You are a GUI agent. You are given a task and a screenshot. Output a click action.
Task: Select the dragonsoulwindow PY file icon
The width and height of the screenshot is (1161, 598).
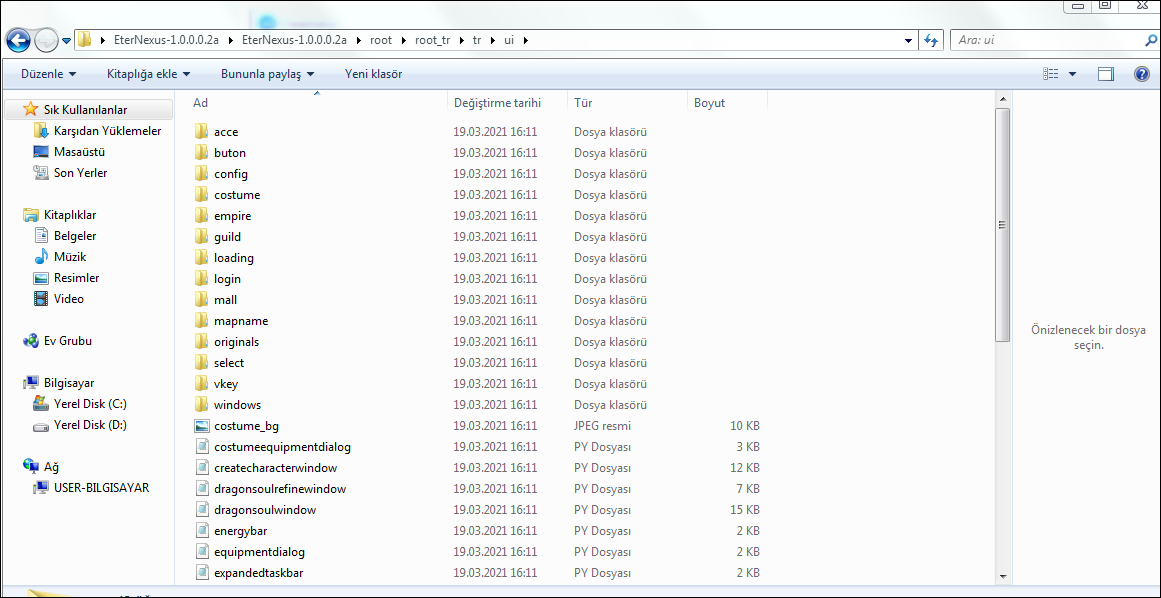coord(201,510)
